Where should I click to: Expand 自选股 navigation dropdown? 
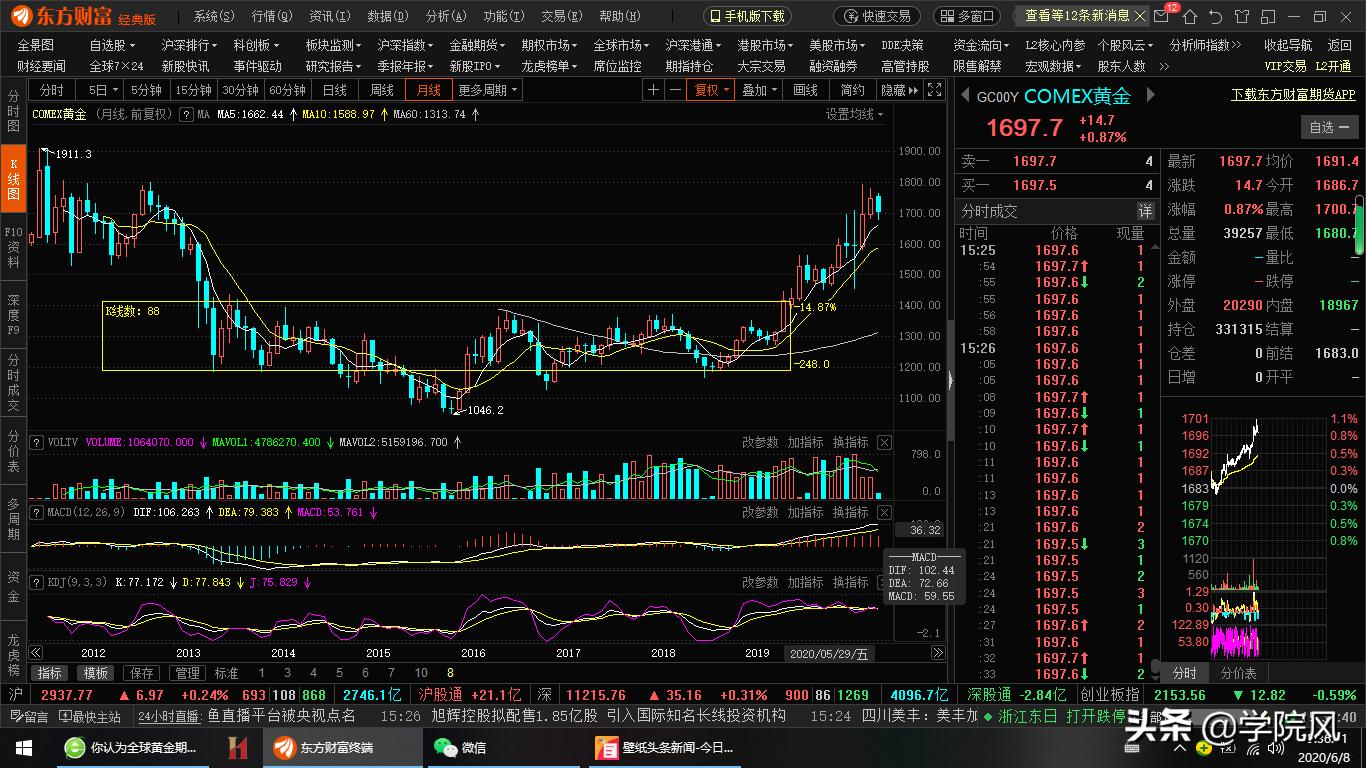112,45
